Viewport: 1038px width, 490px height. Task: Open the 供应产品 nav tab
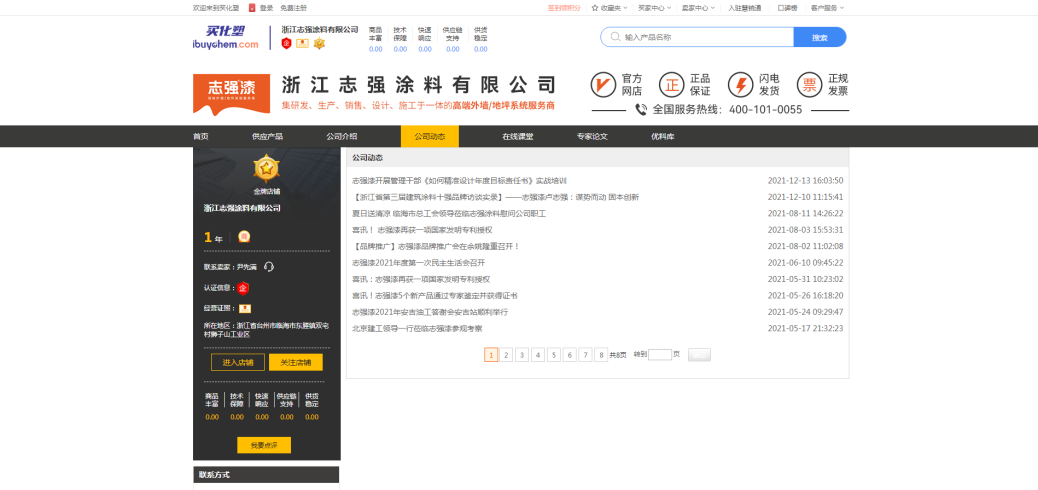pyautogui.click(x=267, y=136)
